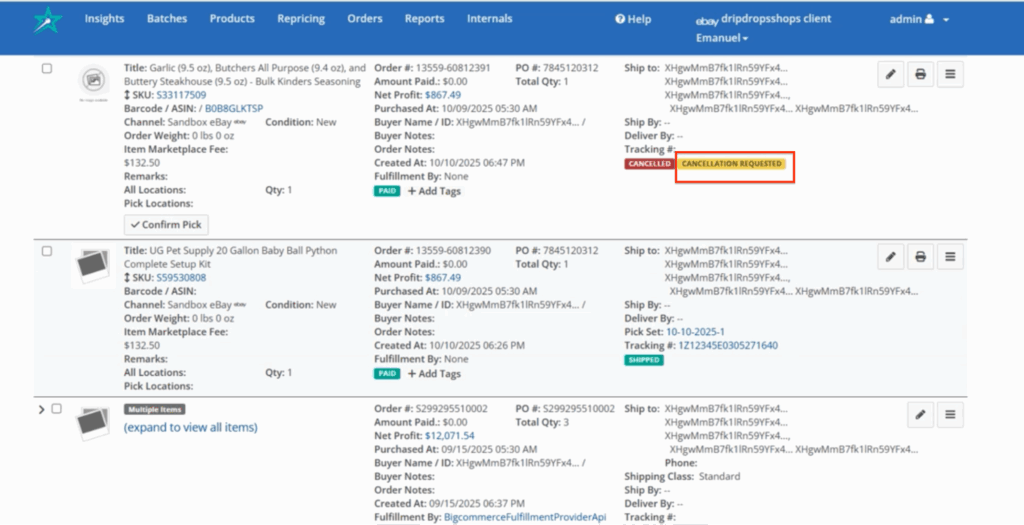The image size is (1024, 525).
Task: Click the Cancellation Requested yellow tag
Action: (732, 163)
